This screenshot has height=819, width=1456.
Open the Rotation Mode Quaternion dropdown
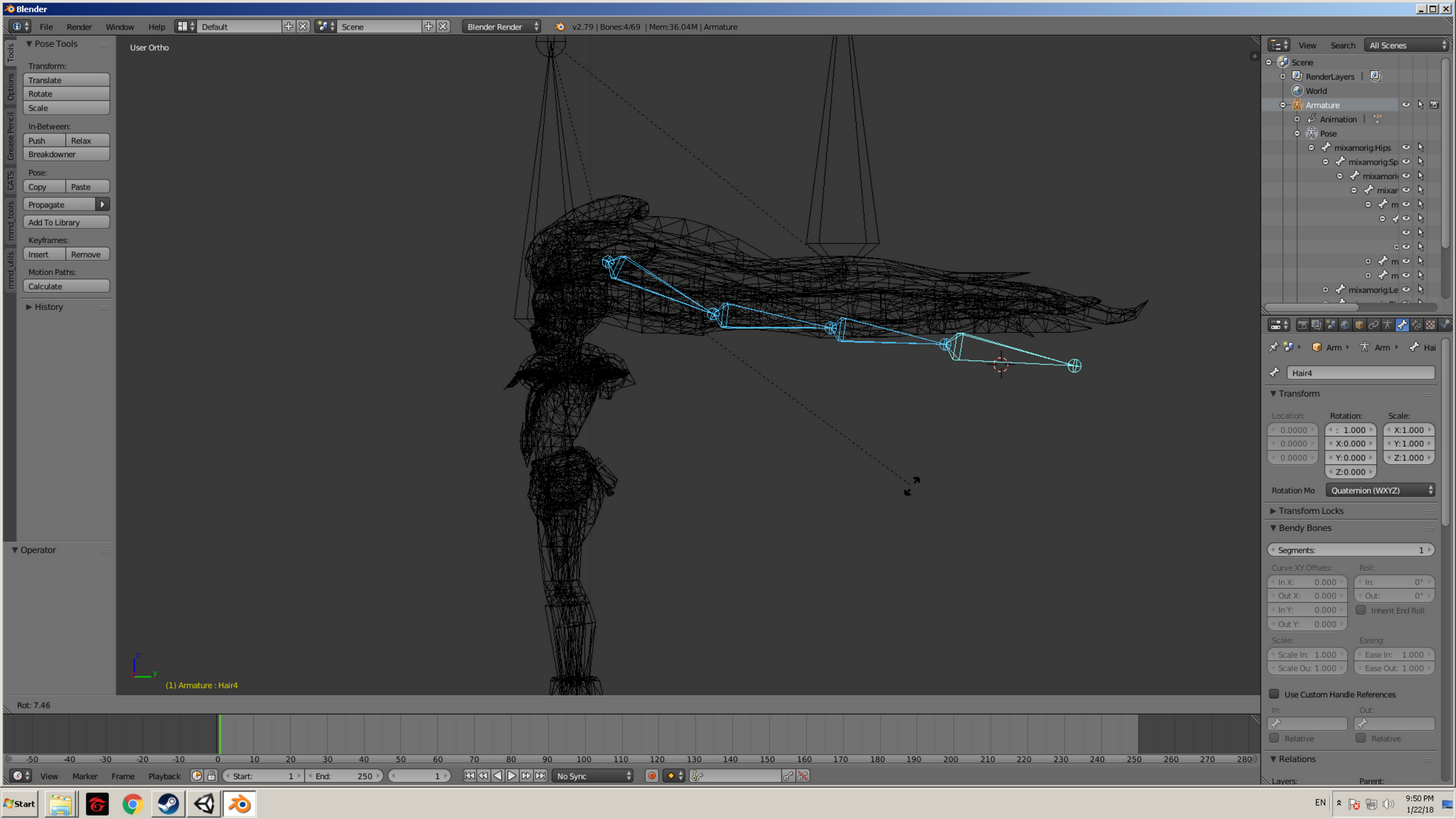pyautogui.click(x=1381, y=490)
